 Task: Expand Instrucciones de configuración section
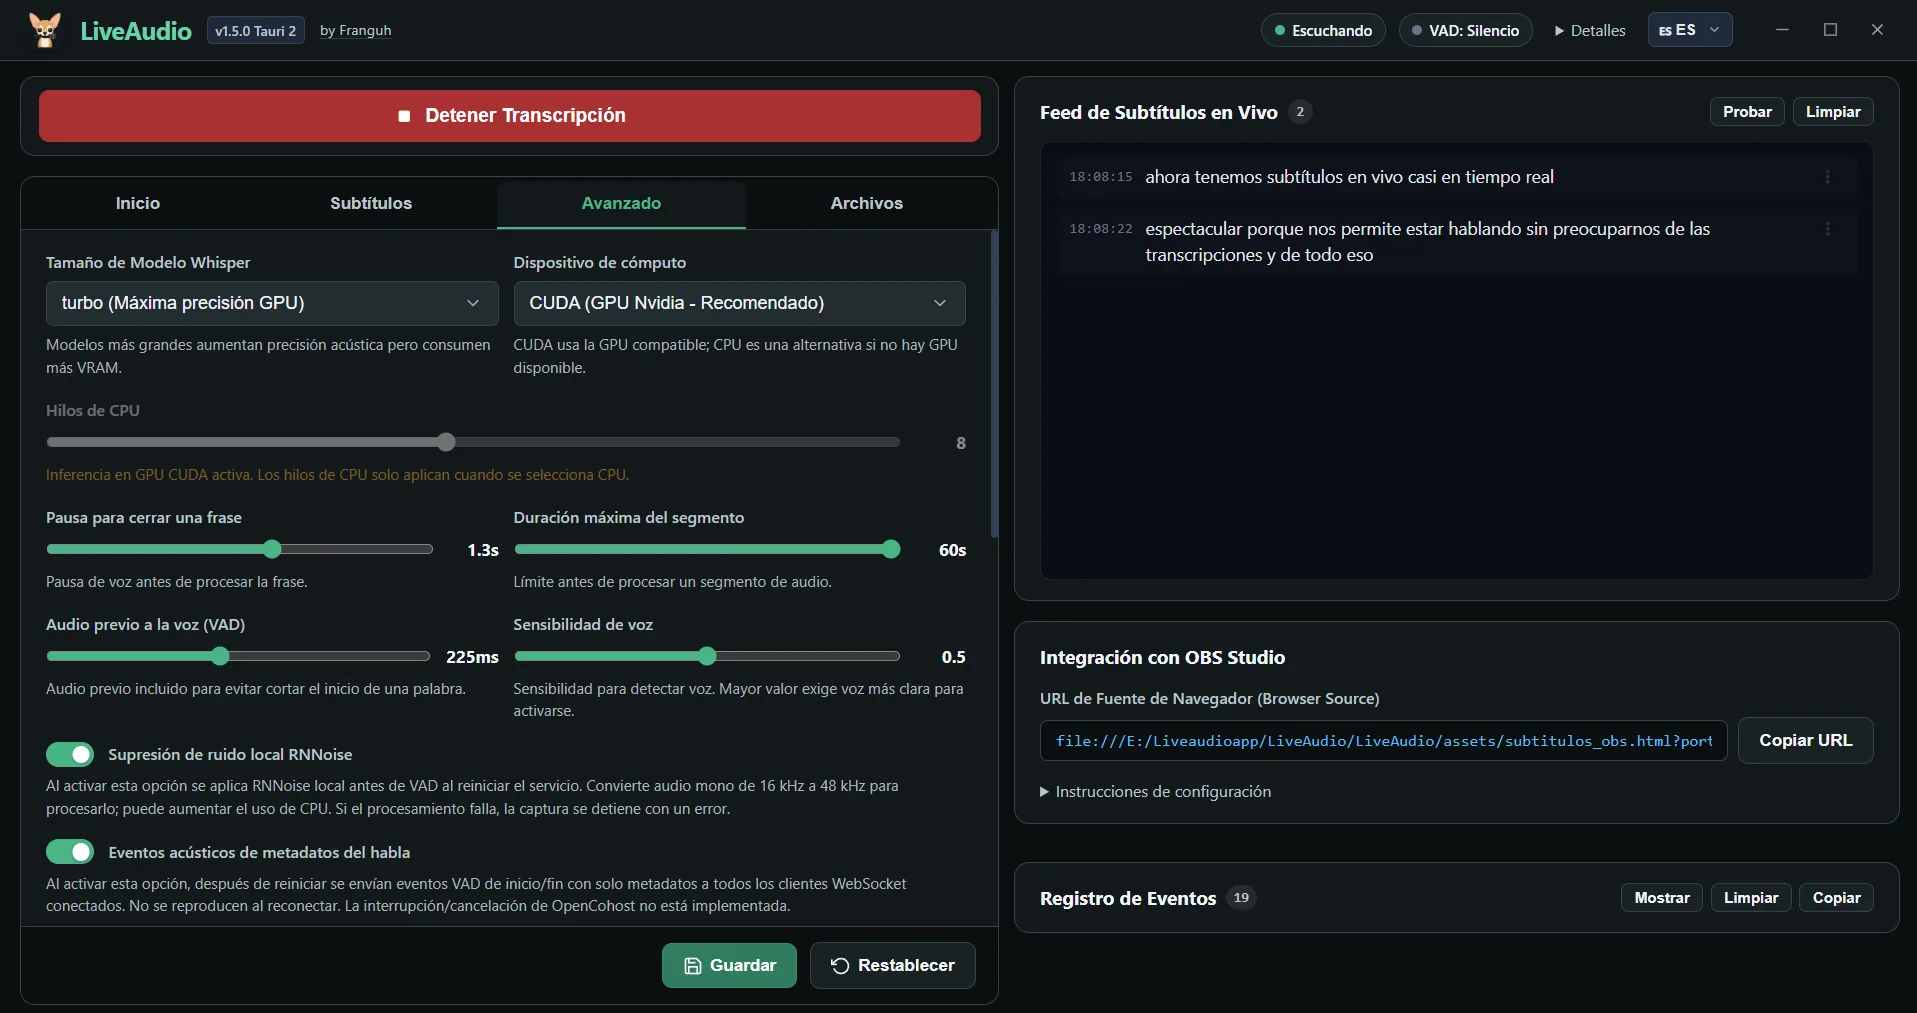(1156, 792)
